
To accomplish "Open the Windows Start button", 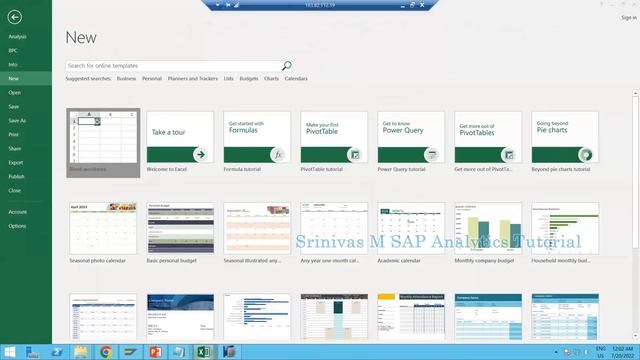I will 9,352.
